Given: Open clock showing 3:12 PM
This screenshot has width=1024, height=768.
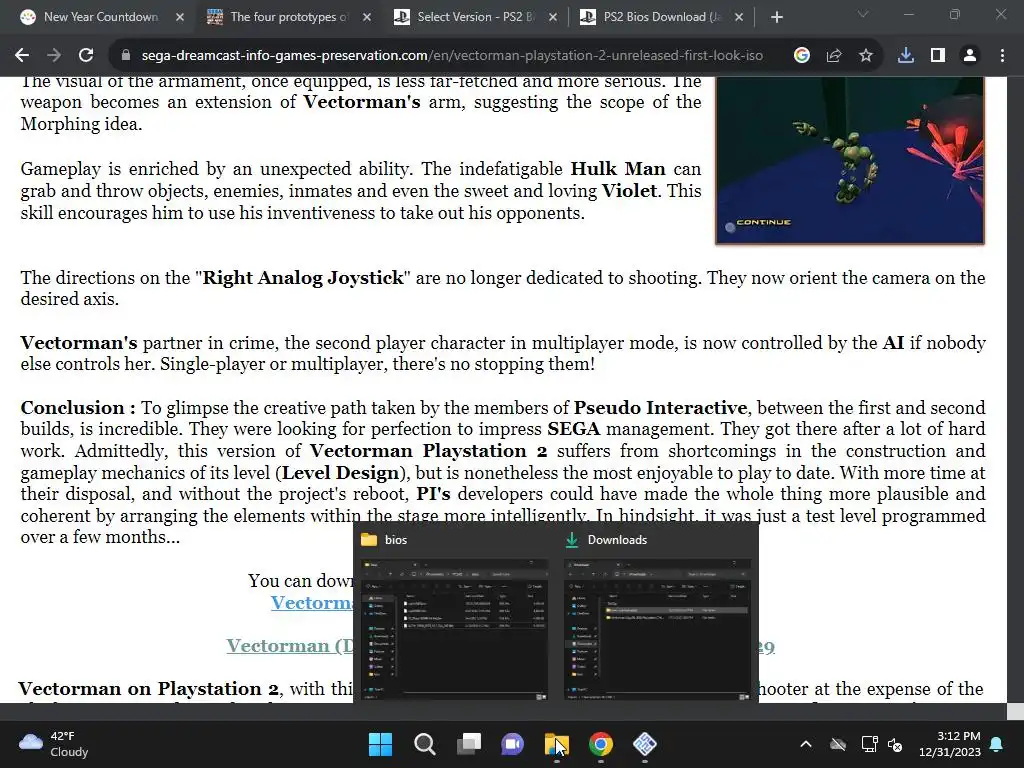Looking at the screenshot, I should [950, 744].
